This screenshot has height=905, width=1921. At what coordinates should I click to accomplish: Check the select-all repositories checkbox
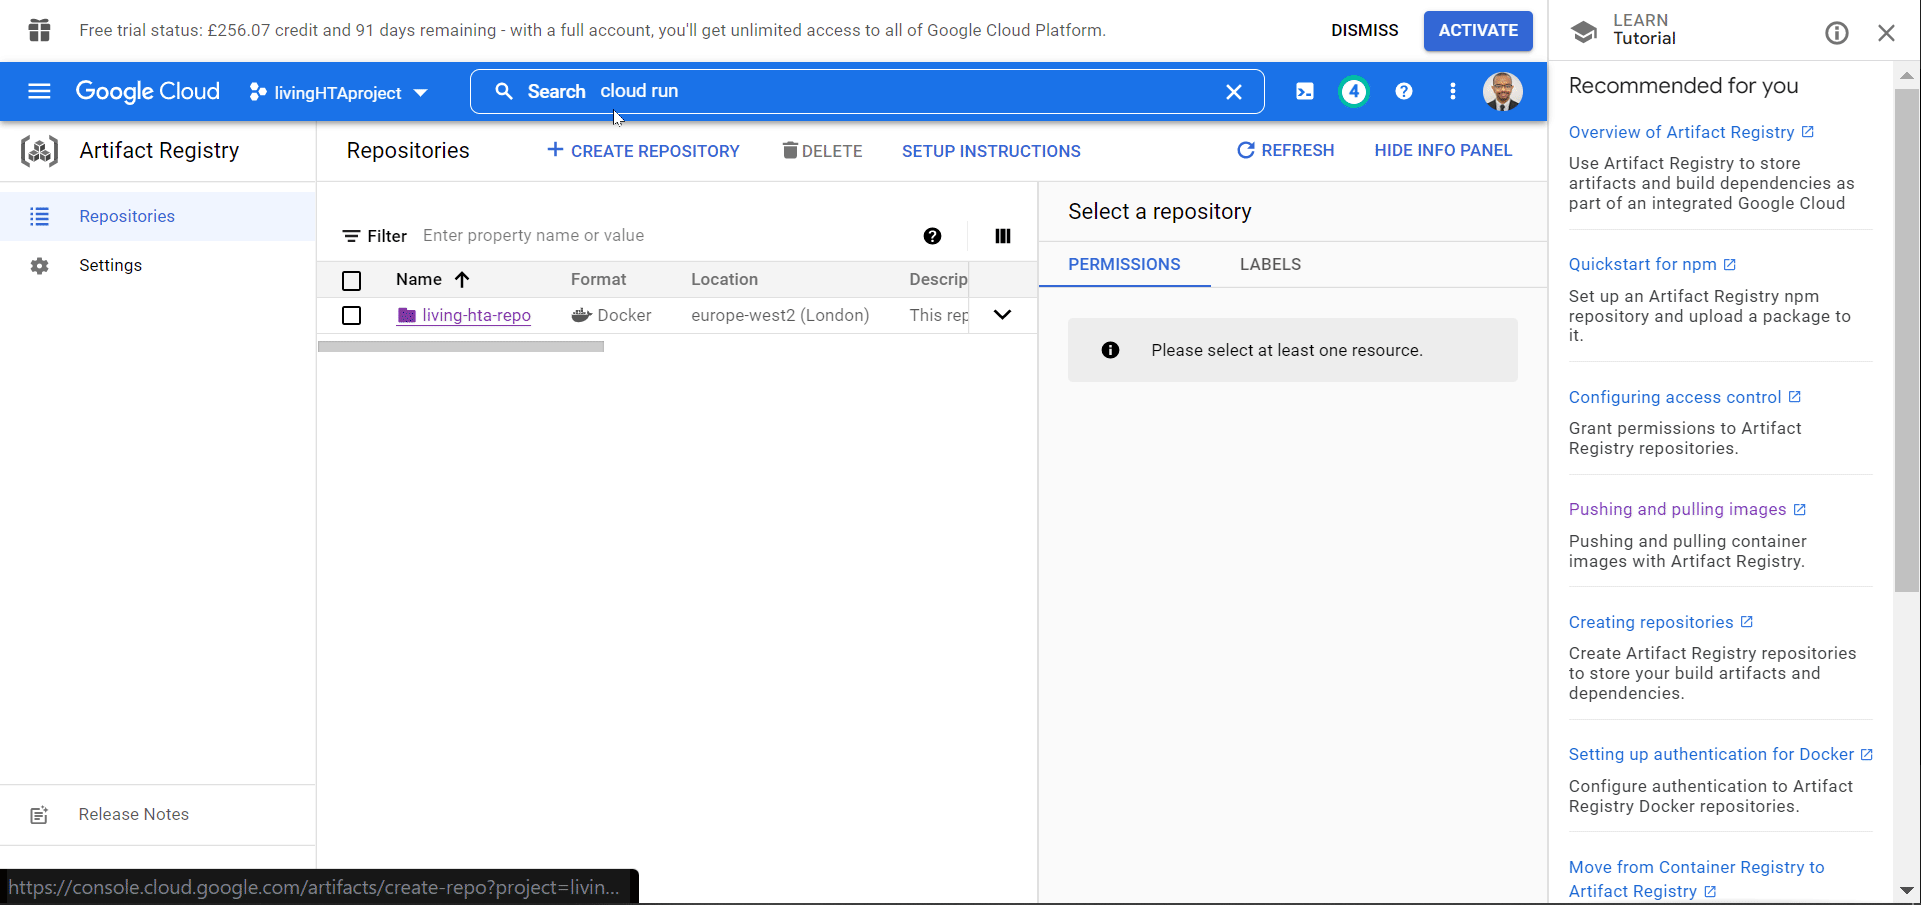point(351,281)
